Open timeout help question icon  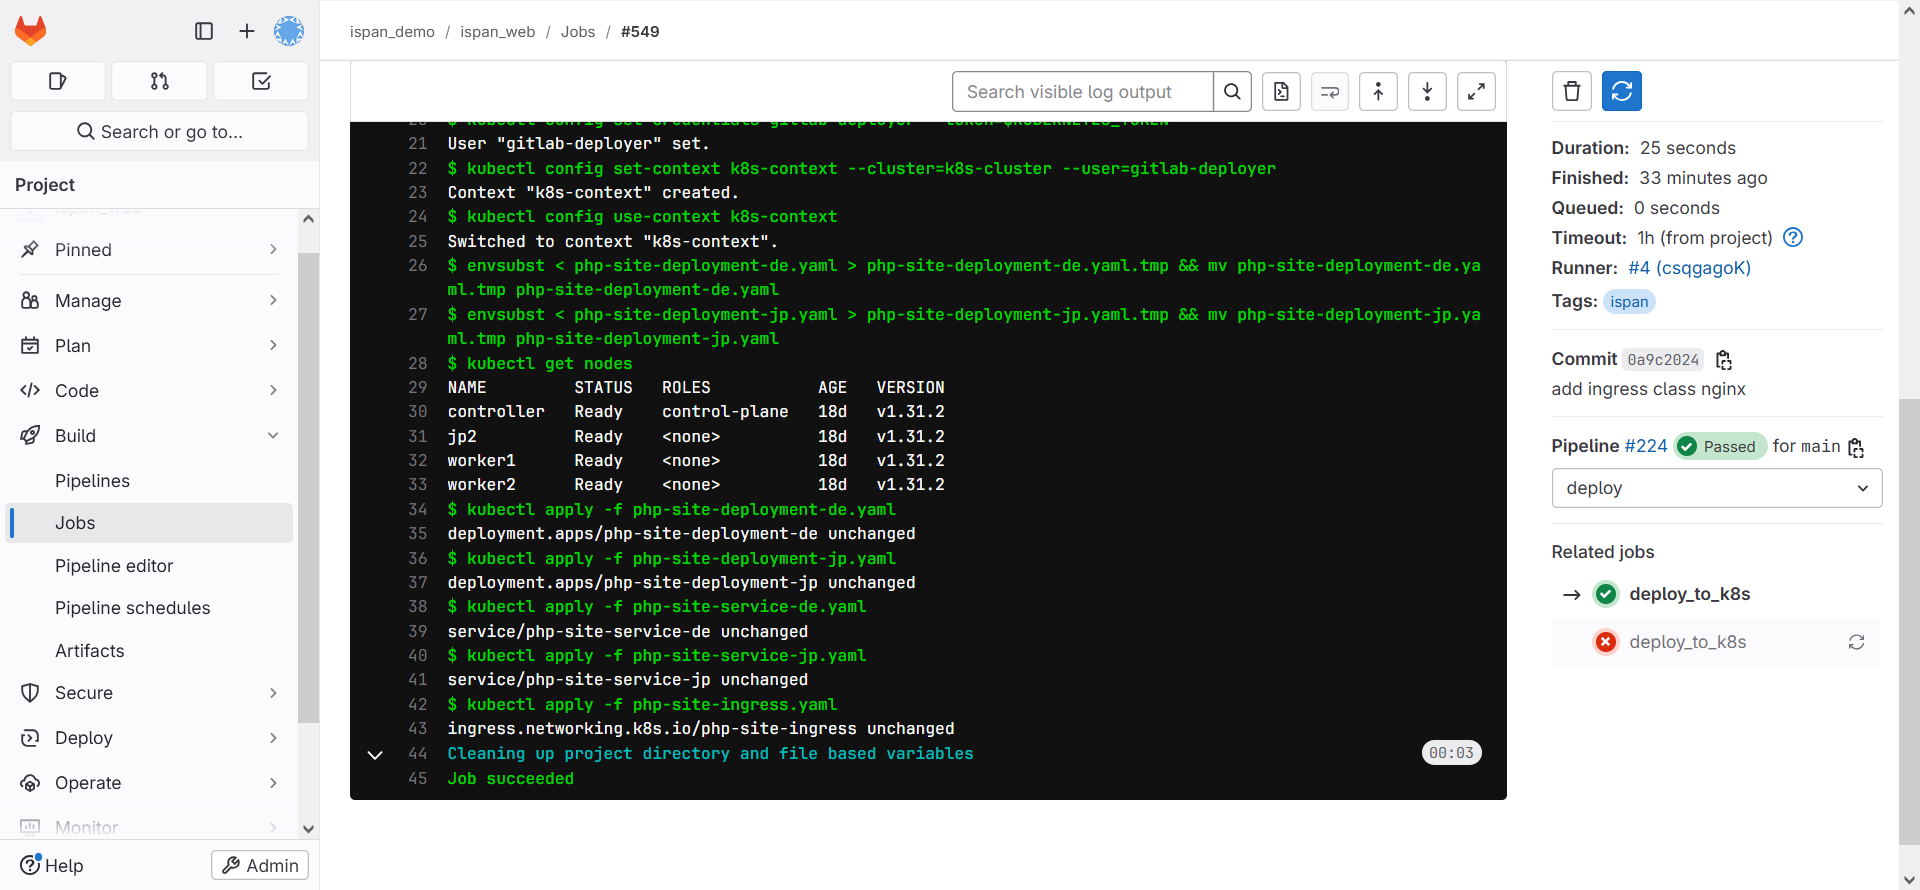(1793, 237)
